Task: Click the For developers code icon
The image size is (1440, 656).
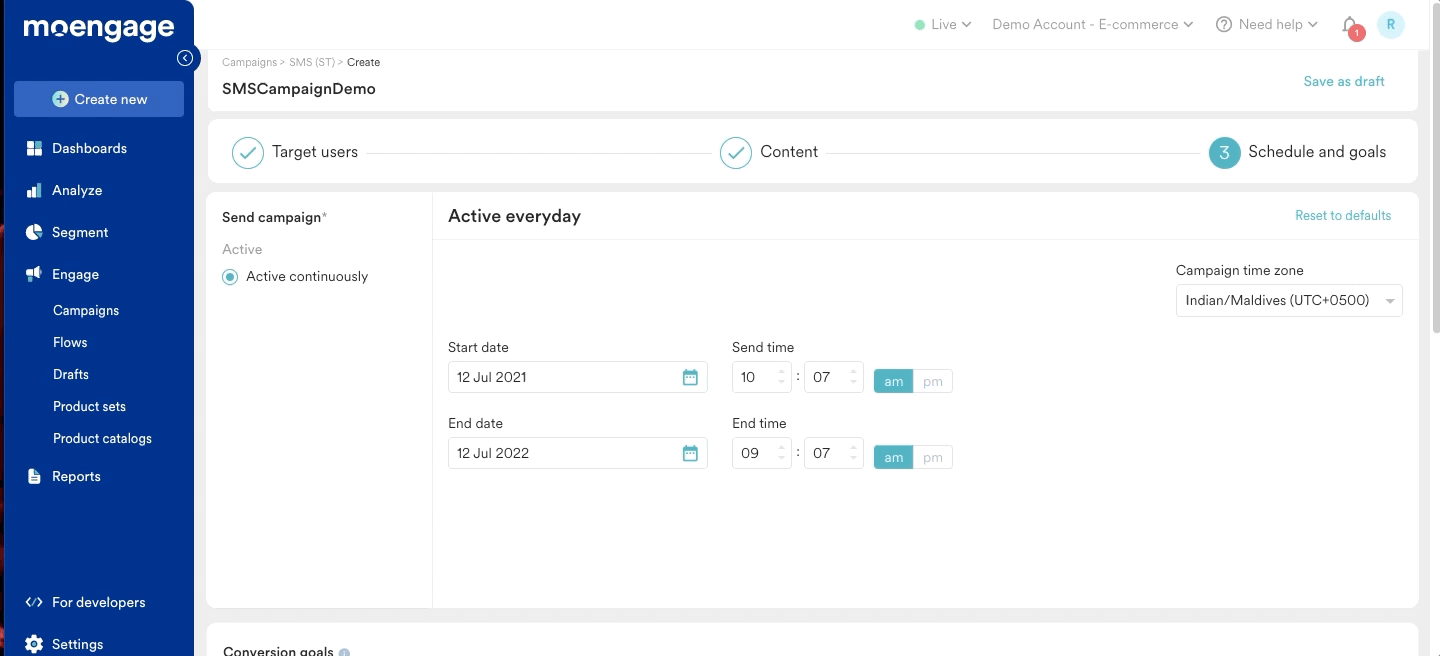Action: 34,602
